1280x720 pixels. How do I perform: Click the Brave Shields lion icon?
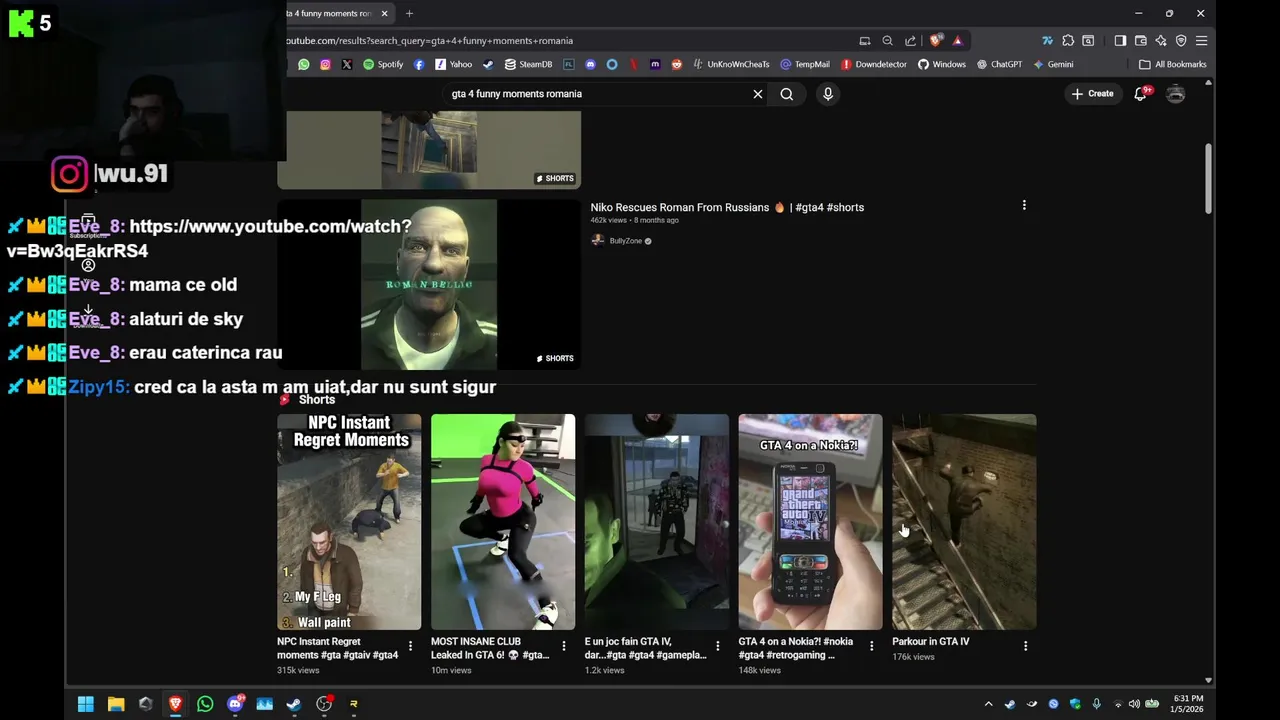point(936,41)
